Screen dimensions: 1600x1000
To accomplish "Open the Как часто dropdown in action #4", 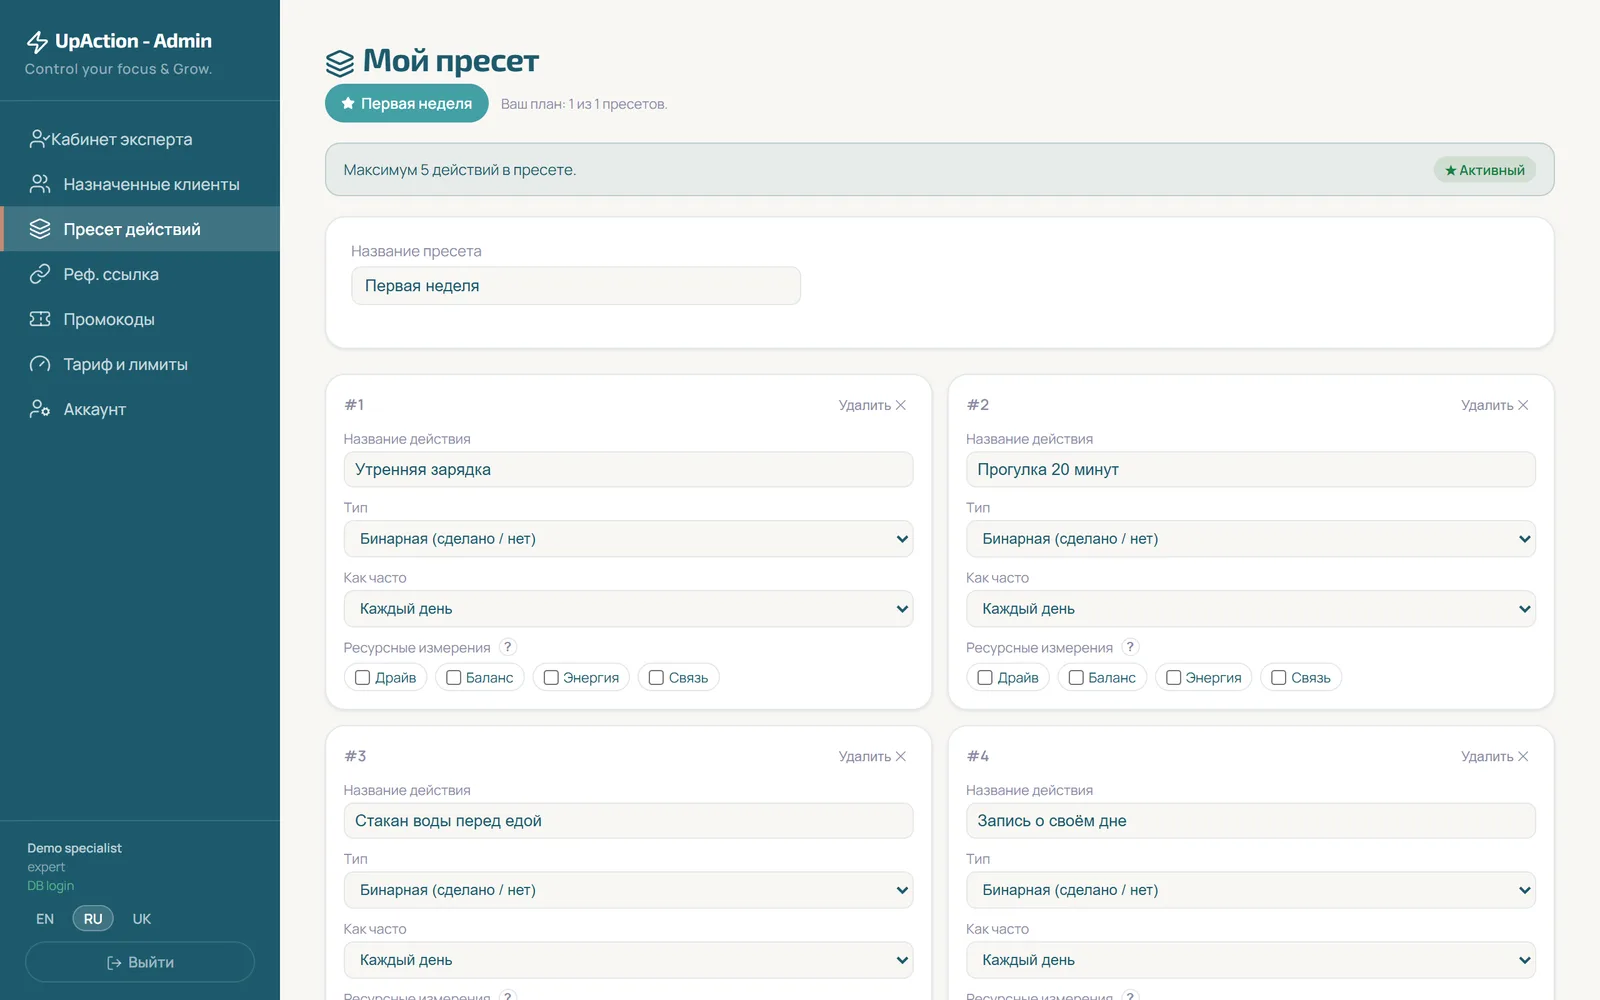I will click(1250, 960).
